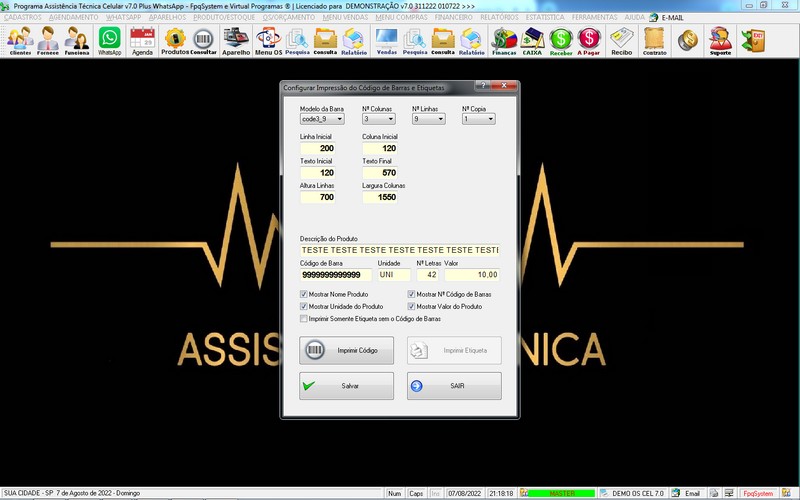Screen dimensions: 800x500
Task: Toggle Mostrar Valor do Produto checkbox
Action: (411, 307)
